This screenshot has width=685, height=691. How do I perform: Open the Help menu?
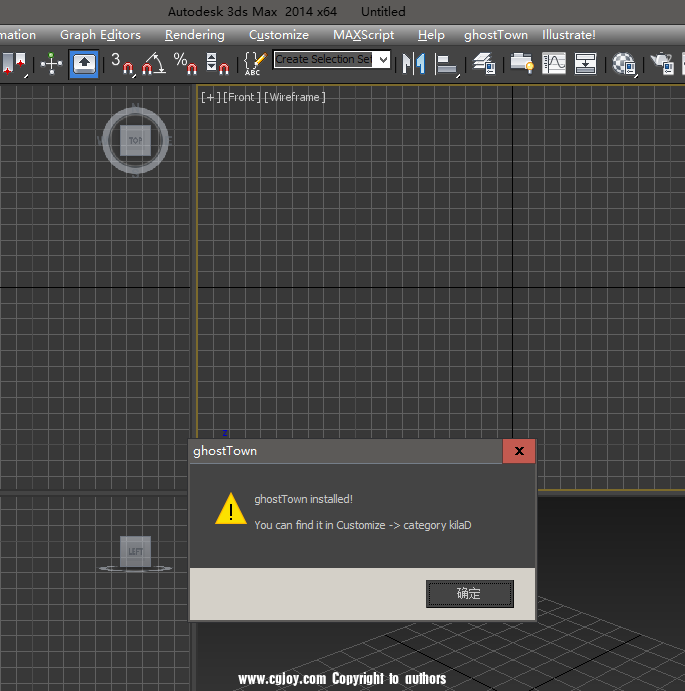tap(431, 35)
